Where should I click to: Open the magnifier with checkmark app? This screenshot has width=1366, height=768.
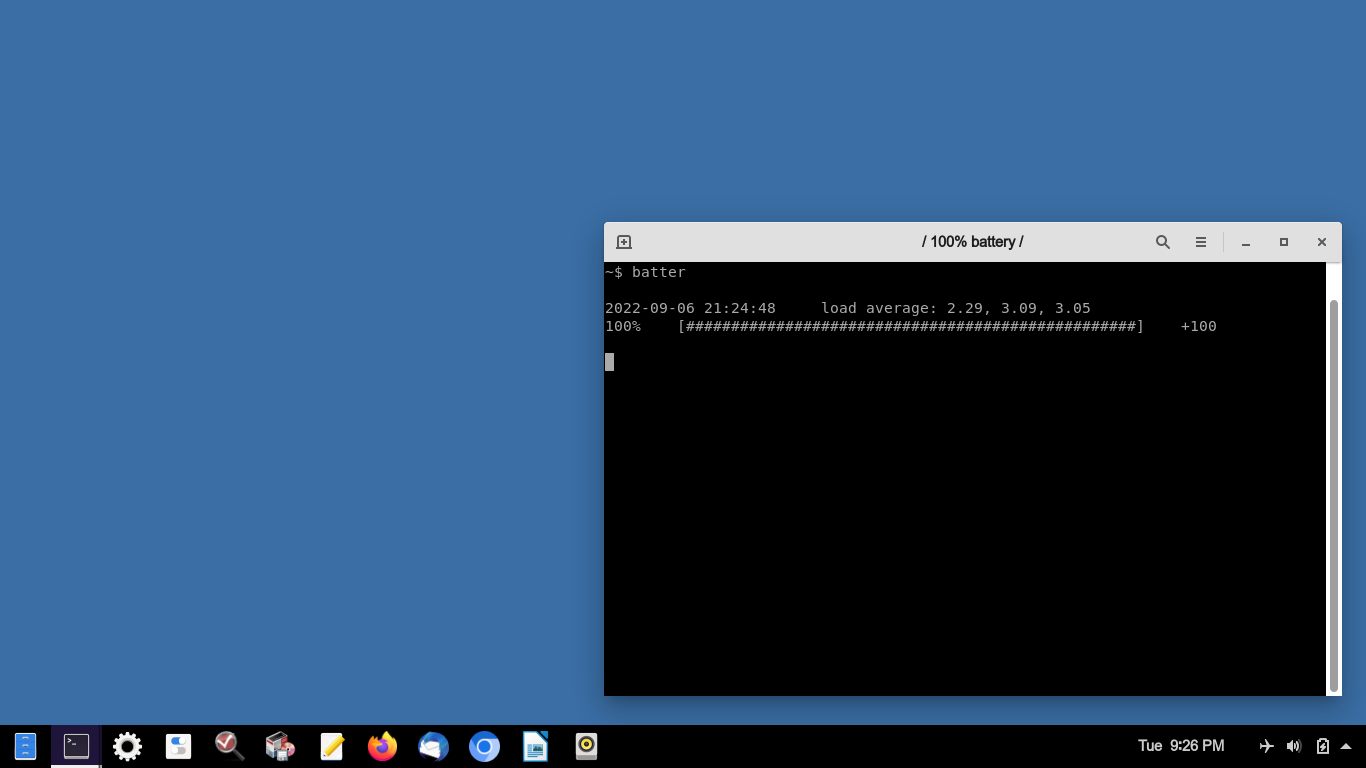[229, 746]
